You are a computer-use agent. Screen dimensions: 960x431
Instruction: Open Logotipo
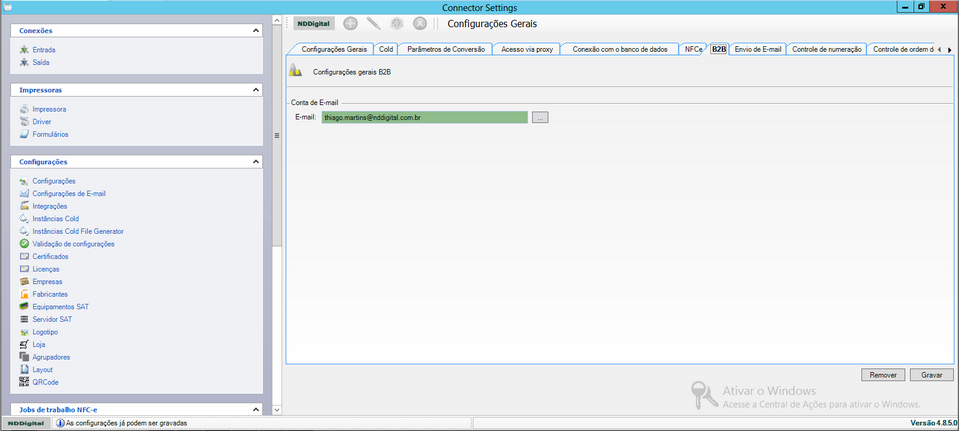click(45, 332)
